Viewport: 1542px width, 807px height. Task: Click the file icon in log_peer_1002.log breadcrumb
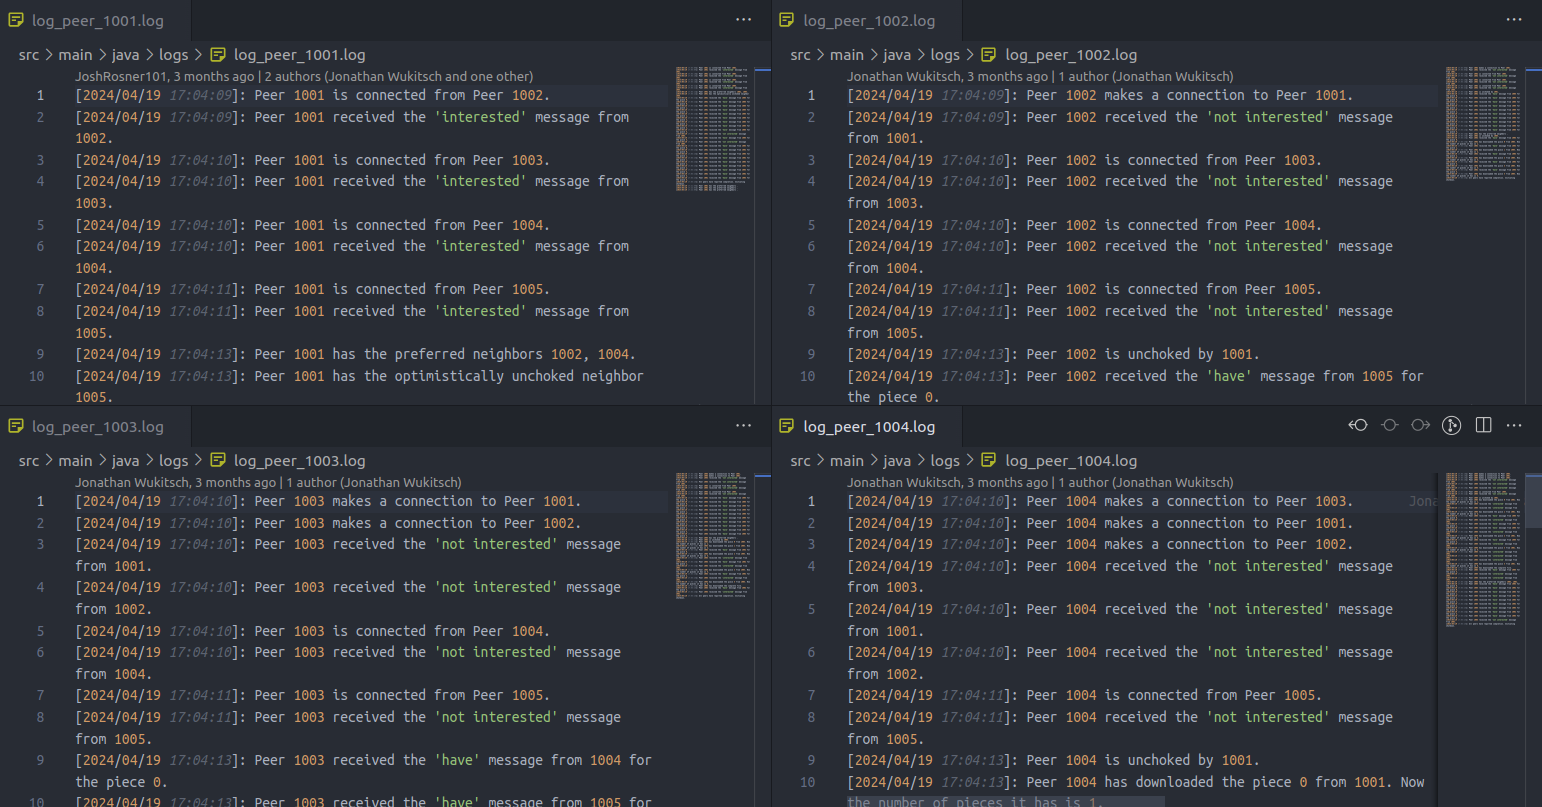click(x=989, y=55)
